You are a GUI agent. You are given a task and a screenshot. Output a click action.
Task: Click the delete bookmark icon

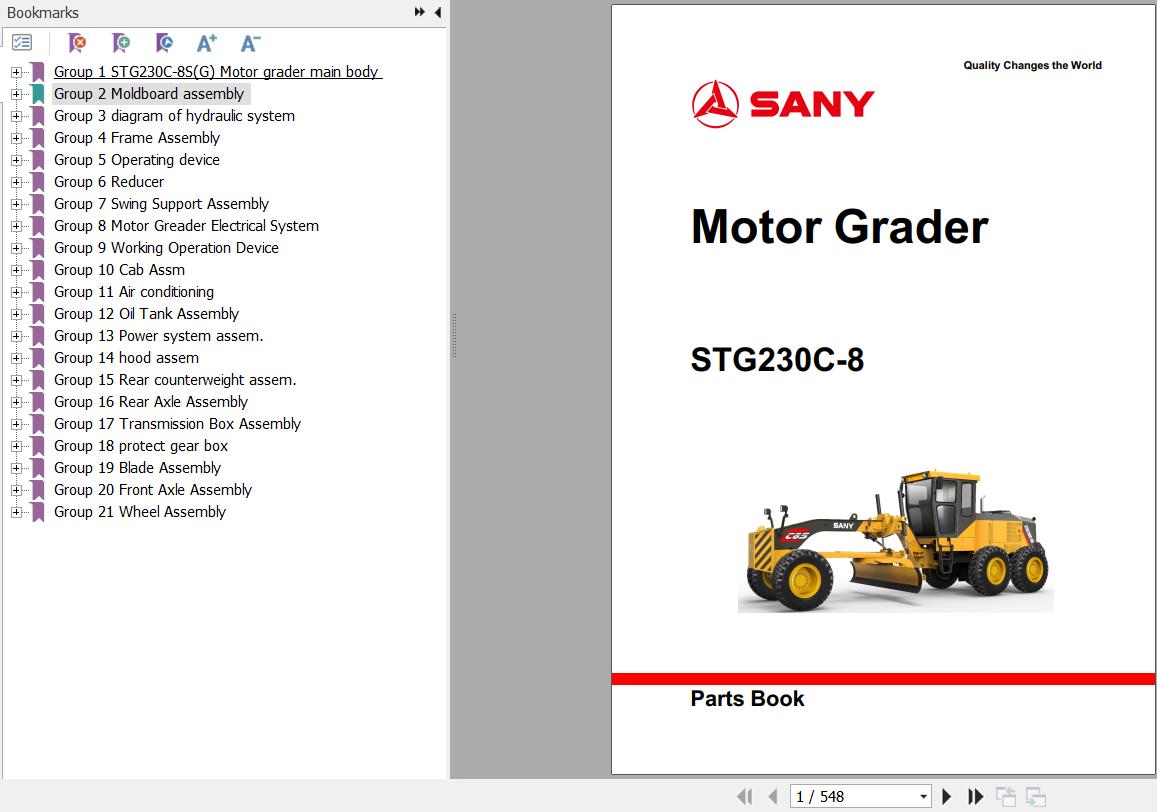[77, 43]
